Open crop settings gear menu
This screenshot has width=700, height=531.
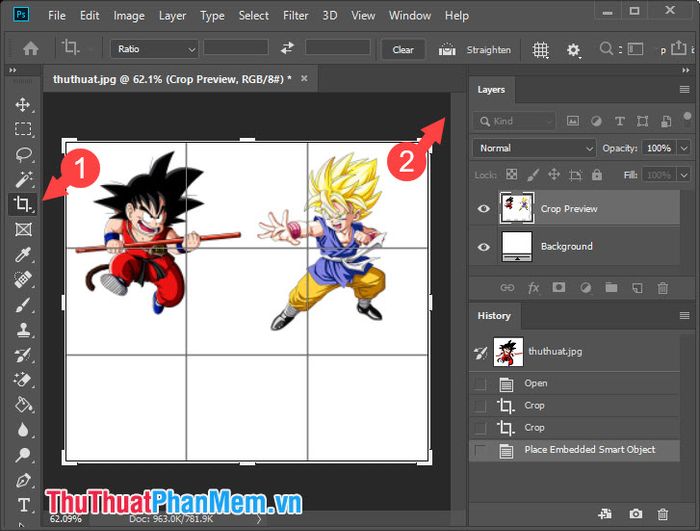(x=573, y=50)
